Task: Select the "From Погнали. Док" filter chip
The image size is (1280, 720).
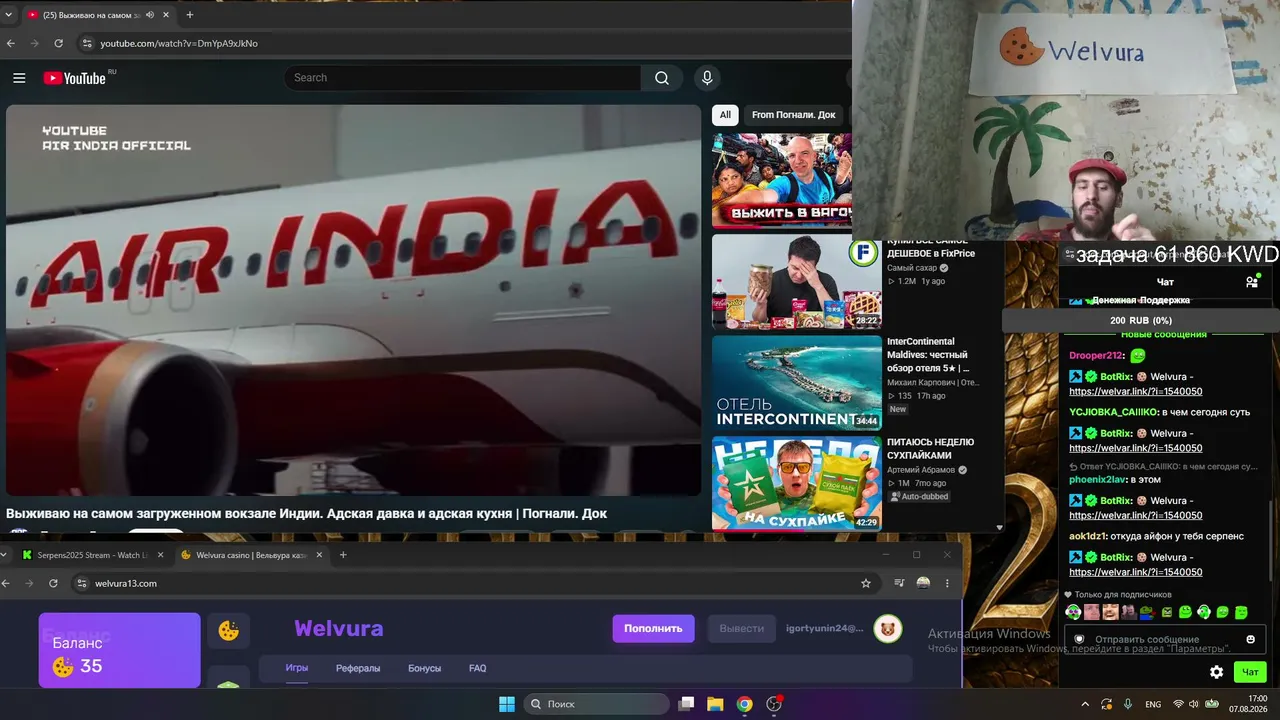Action: tap(794, 115)
